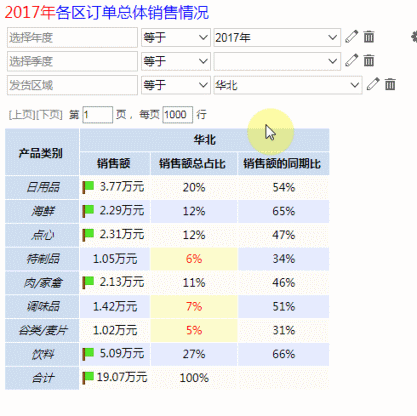The width and height of the screenshot is (417, 416).
Task: Click the 选择季度 field name box
Action: (x=72, y=61)
